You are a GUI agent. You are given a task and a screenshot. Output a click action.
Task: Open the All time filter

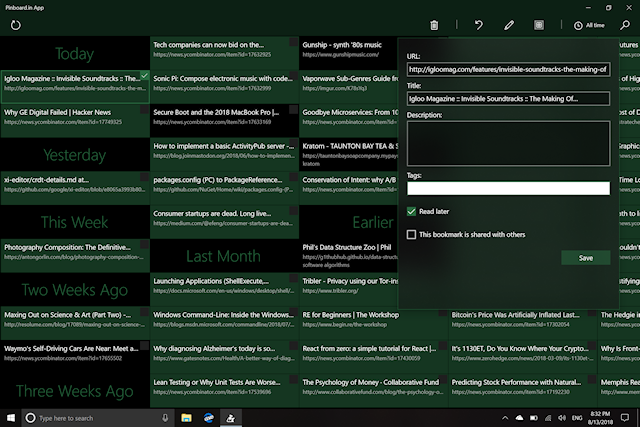[x=589, y=25]
